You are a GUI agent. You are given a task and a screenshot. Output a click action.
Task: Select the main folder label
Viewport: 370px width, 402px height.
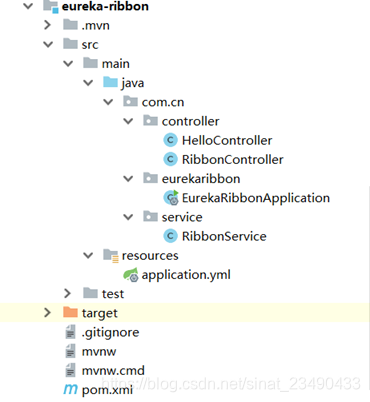[x=116, y=64]
